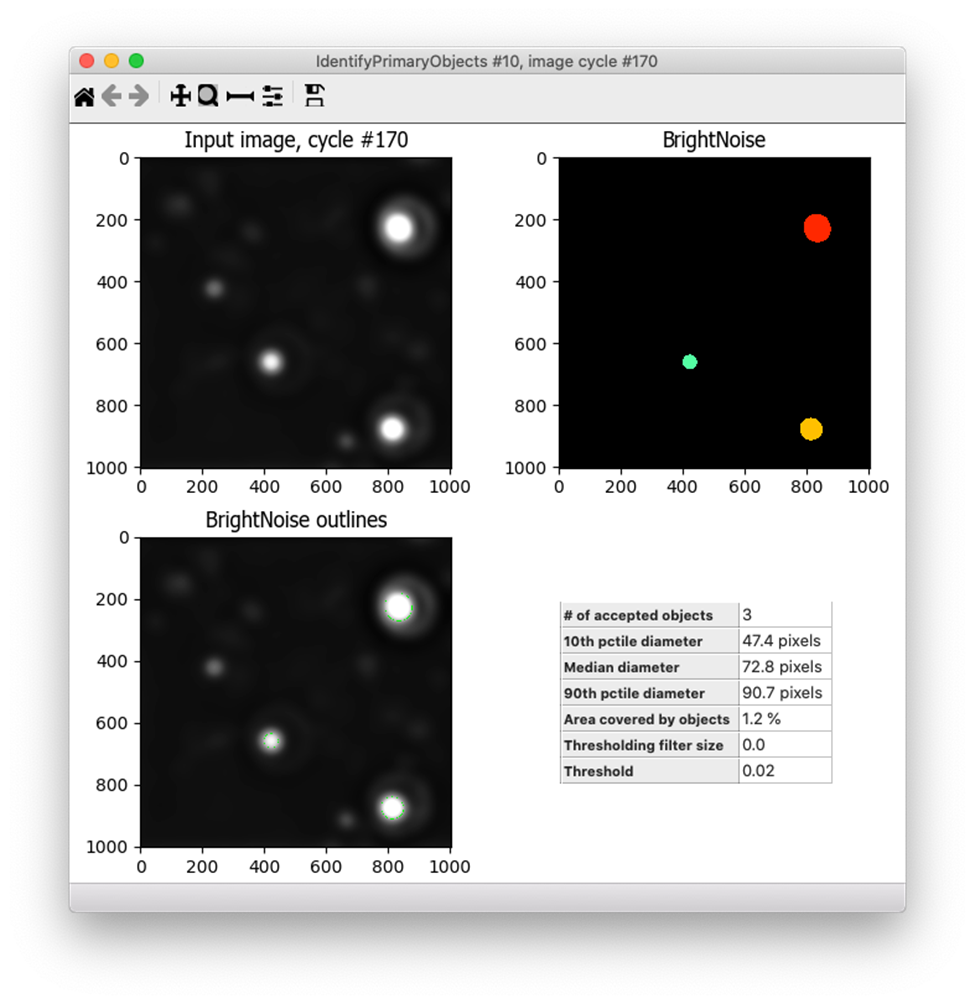Select the Pan axes tool
The height and width of the screenshot is (1004, 975).
(180, 97)
